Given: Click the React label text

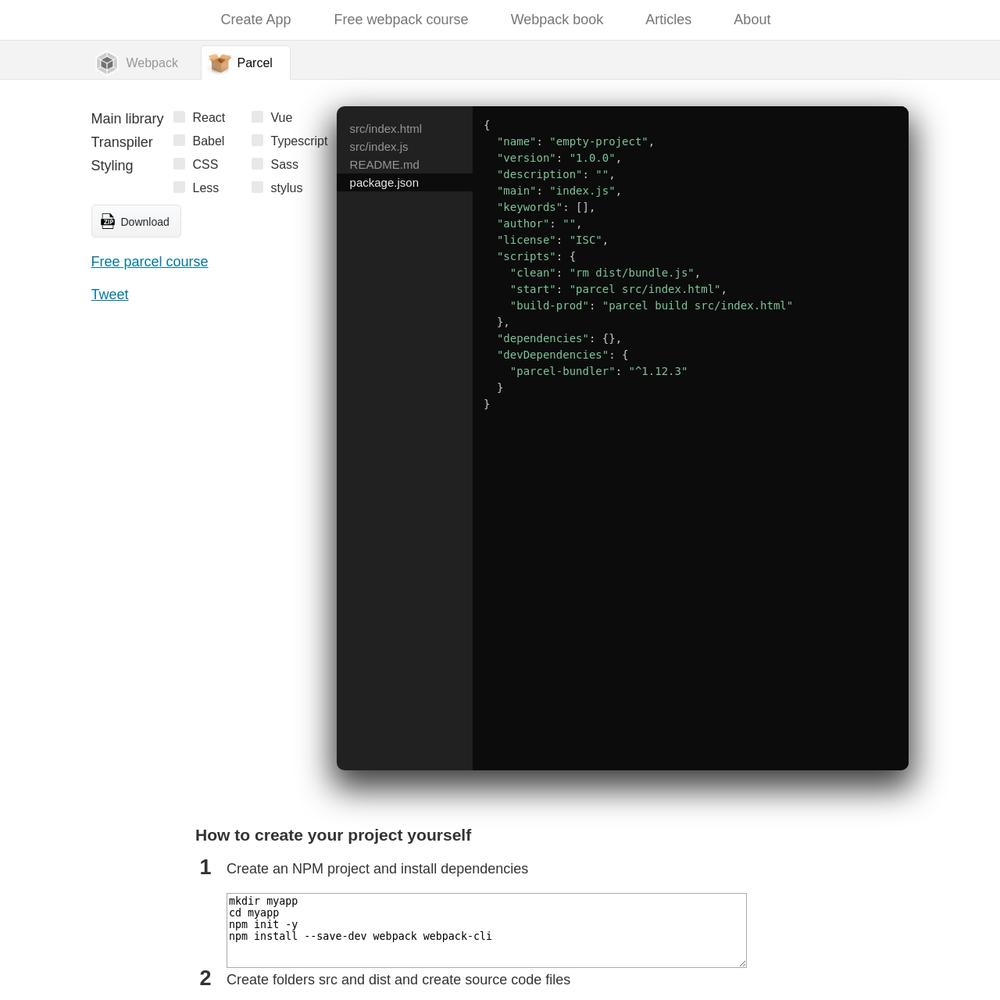Looking at the screenshot, I should click(209, 117).
